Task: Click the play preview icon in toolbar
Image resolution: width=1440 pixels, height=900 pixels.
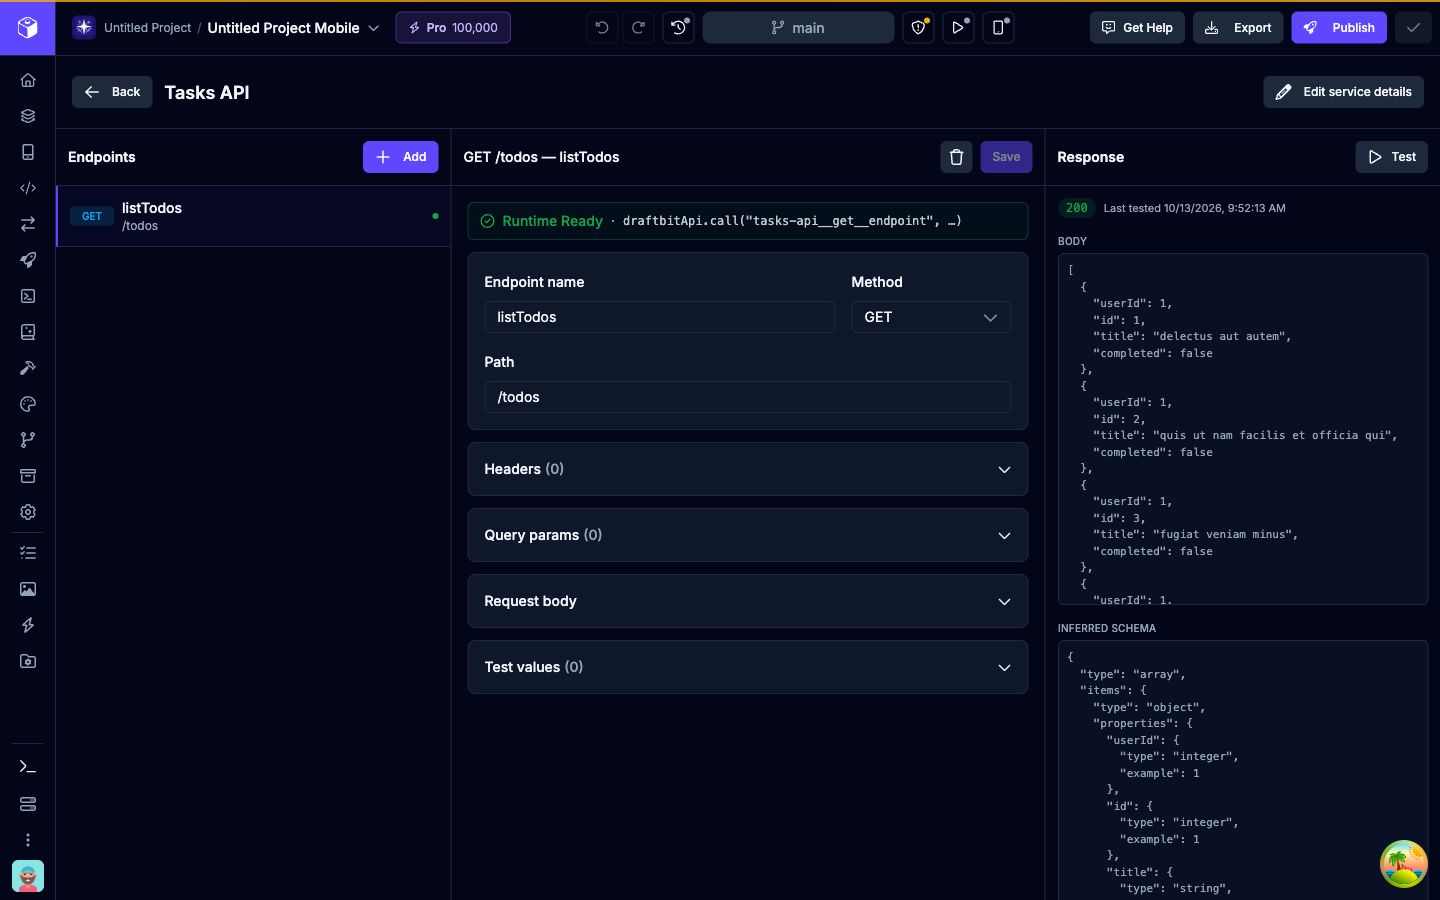Action: point(959,28)
